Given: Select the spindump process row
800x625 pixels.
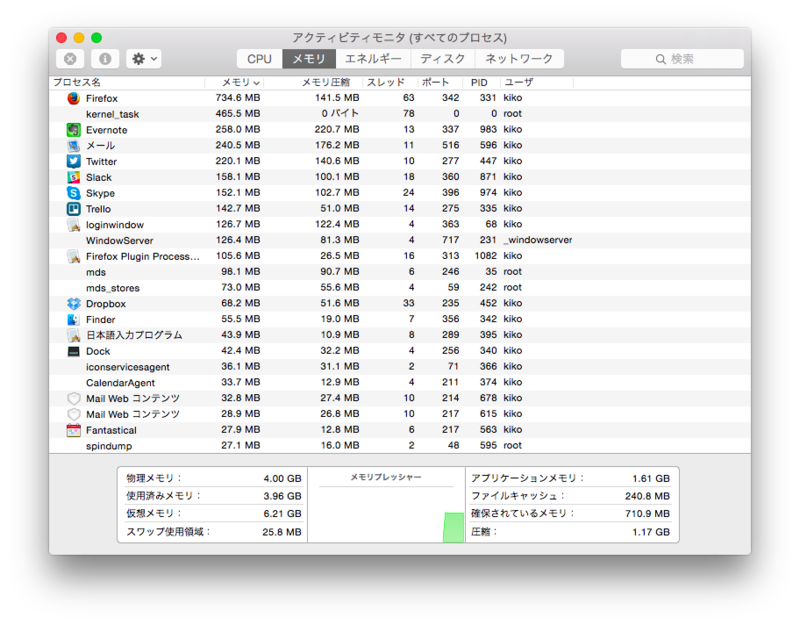Looking at the screenshot, I should (400, 445).
